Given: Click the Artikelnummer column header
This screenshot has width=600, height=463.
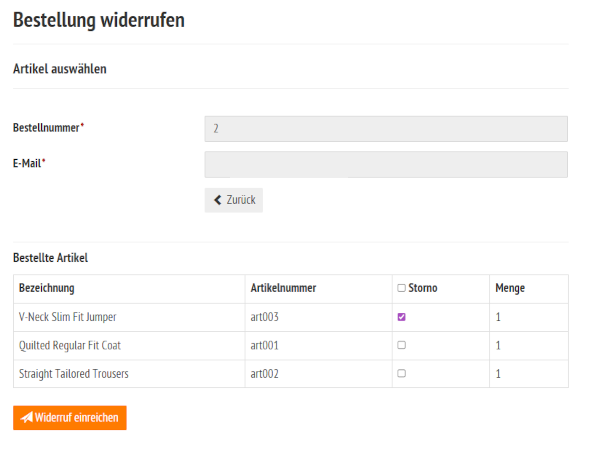Looking at the screenshot, I should click(x=283, y=288).
